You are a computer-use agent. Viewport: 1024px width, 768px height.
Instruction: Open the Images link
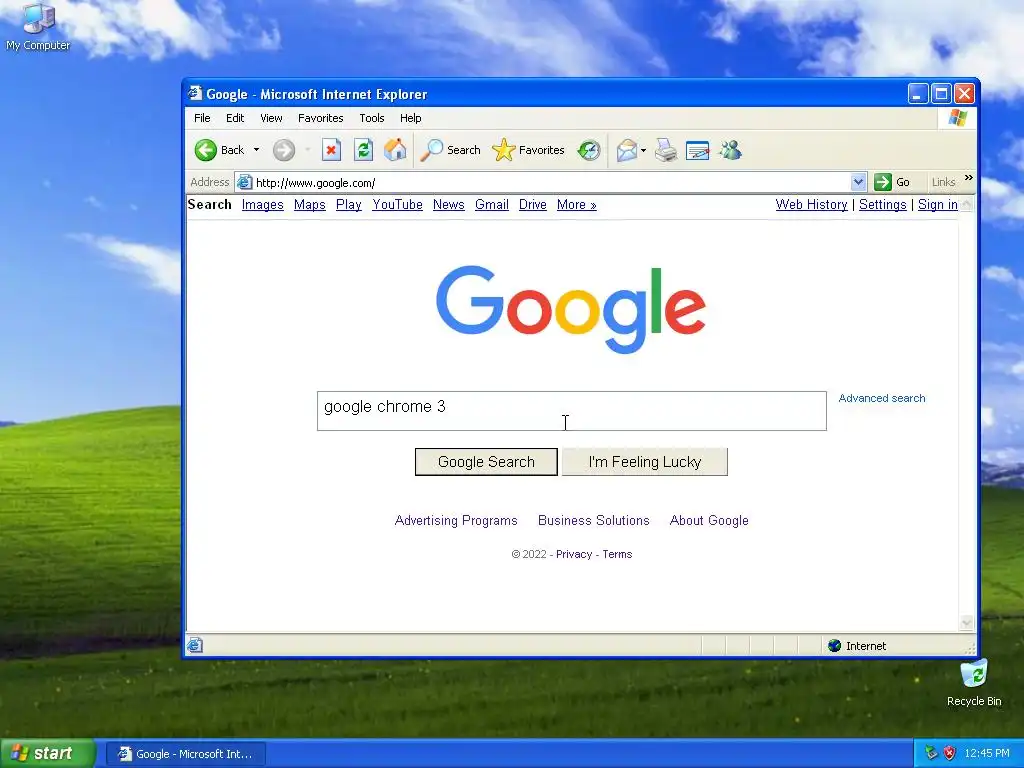(263, 204)
